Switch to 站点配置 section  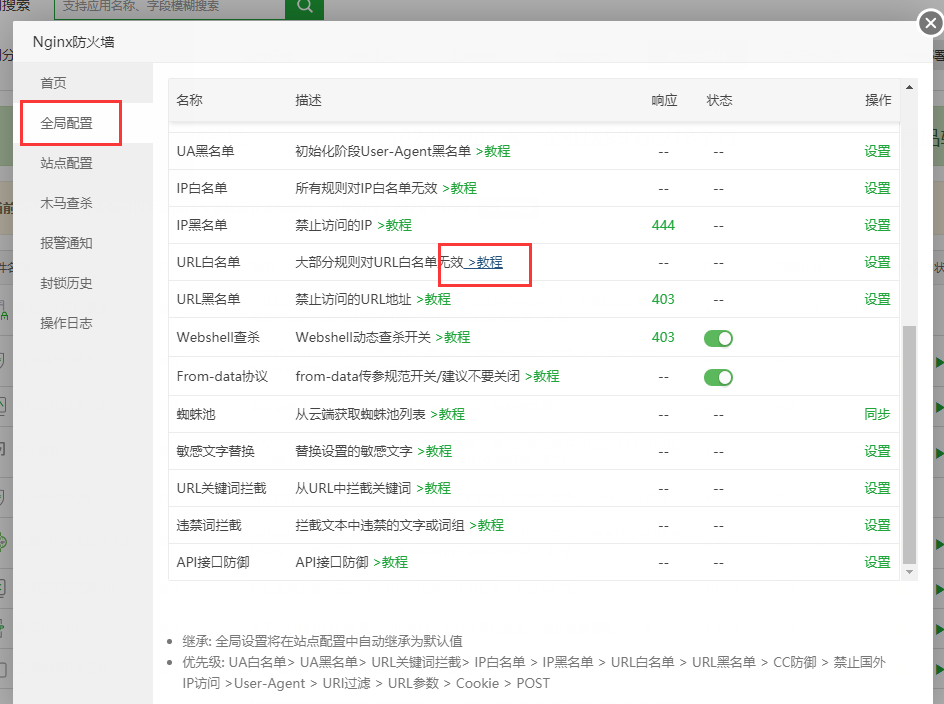click(66, 163)
